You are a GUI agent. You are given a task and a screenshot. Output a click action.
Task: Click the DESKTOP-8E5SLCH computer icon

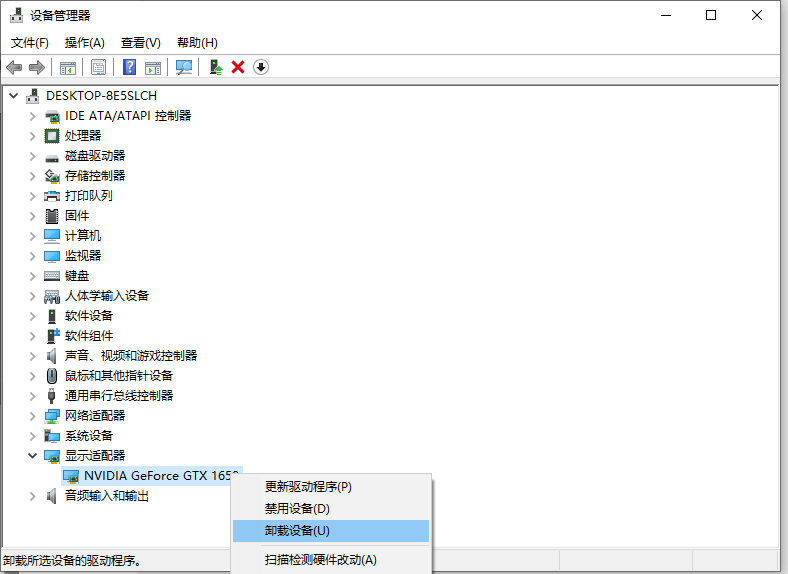pyautogui.click(x=33, y=95)
